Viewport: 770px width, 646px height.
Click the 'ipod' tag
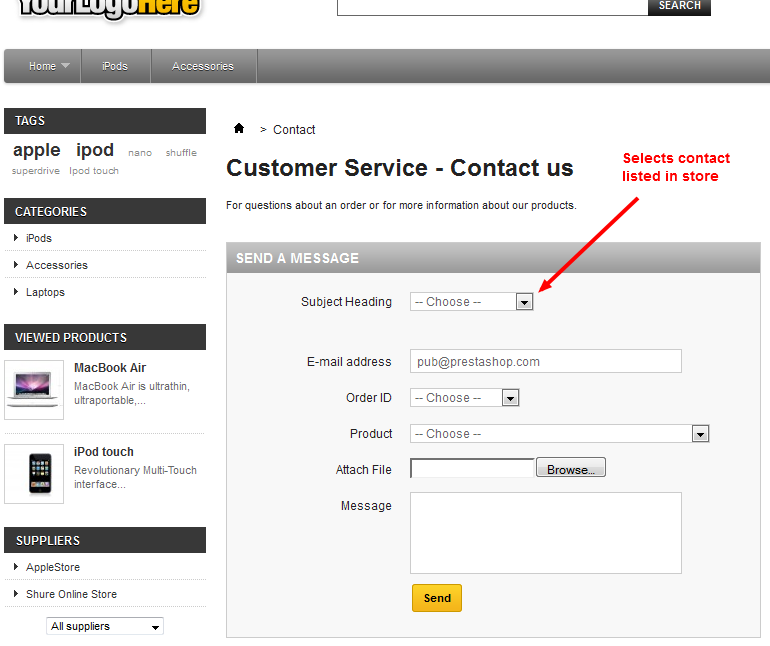pos(95,150)
